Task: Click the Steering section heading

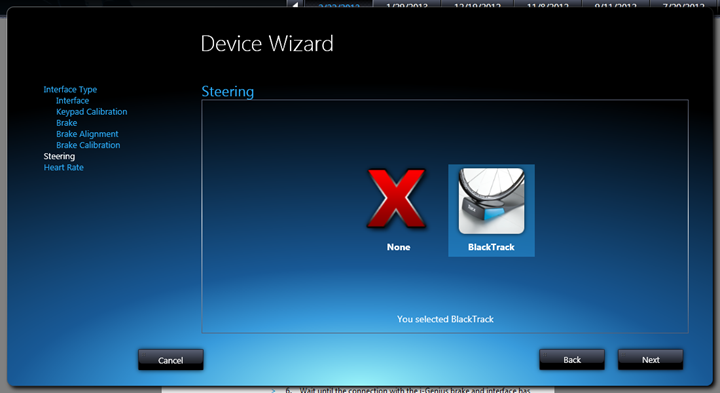Action: tap(227, 91)
